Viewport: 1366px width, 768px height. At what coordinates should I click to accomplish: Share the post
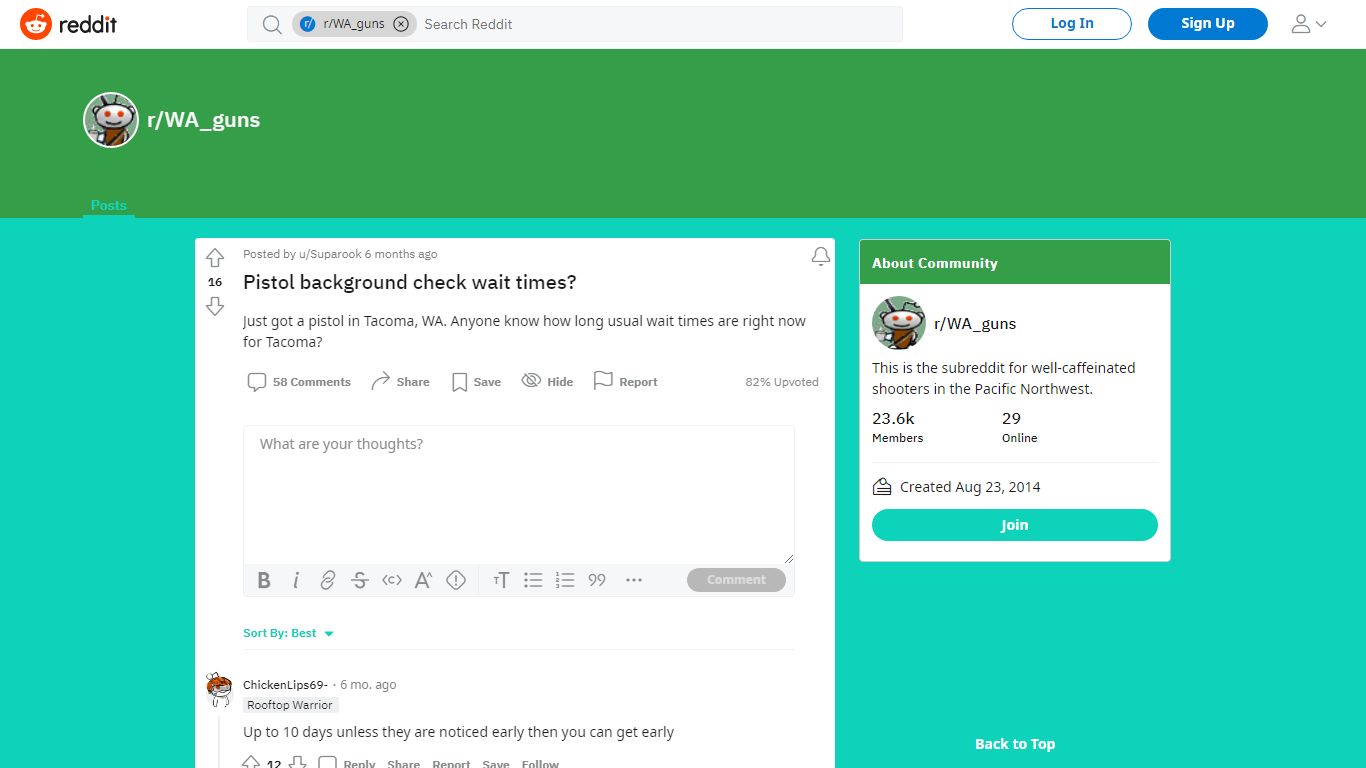pos(400,382)
